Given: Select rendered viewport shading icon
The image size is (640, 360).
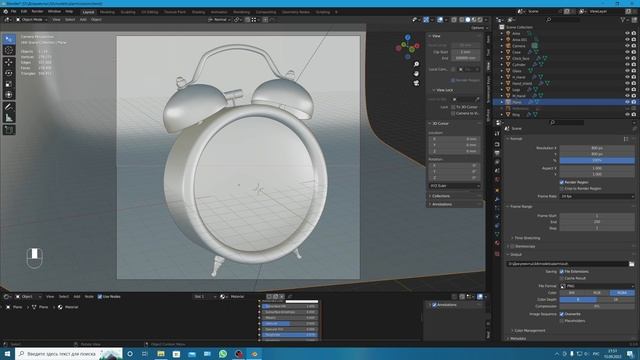Looking at the screenshot, I should click(x=480, y=20).
